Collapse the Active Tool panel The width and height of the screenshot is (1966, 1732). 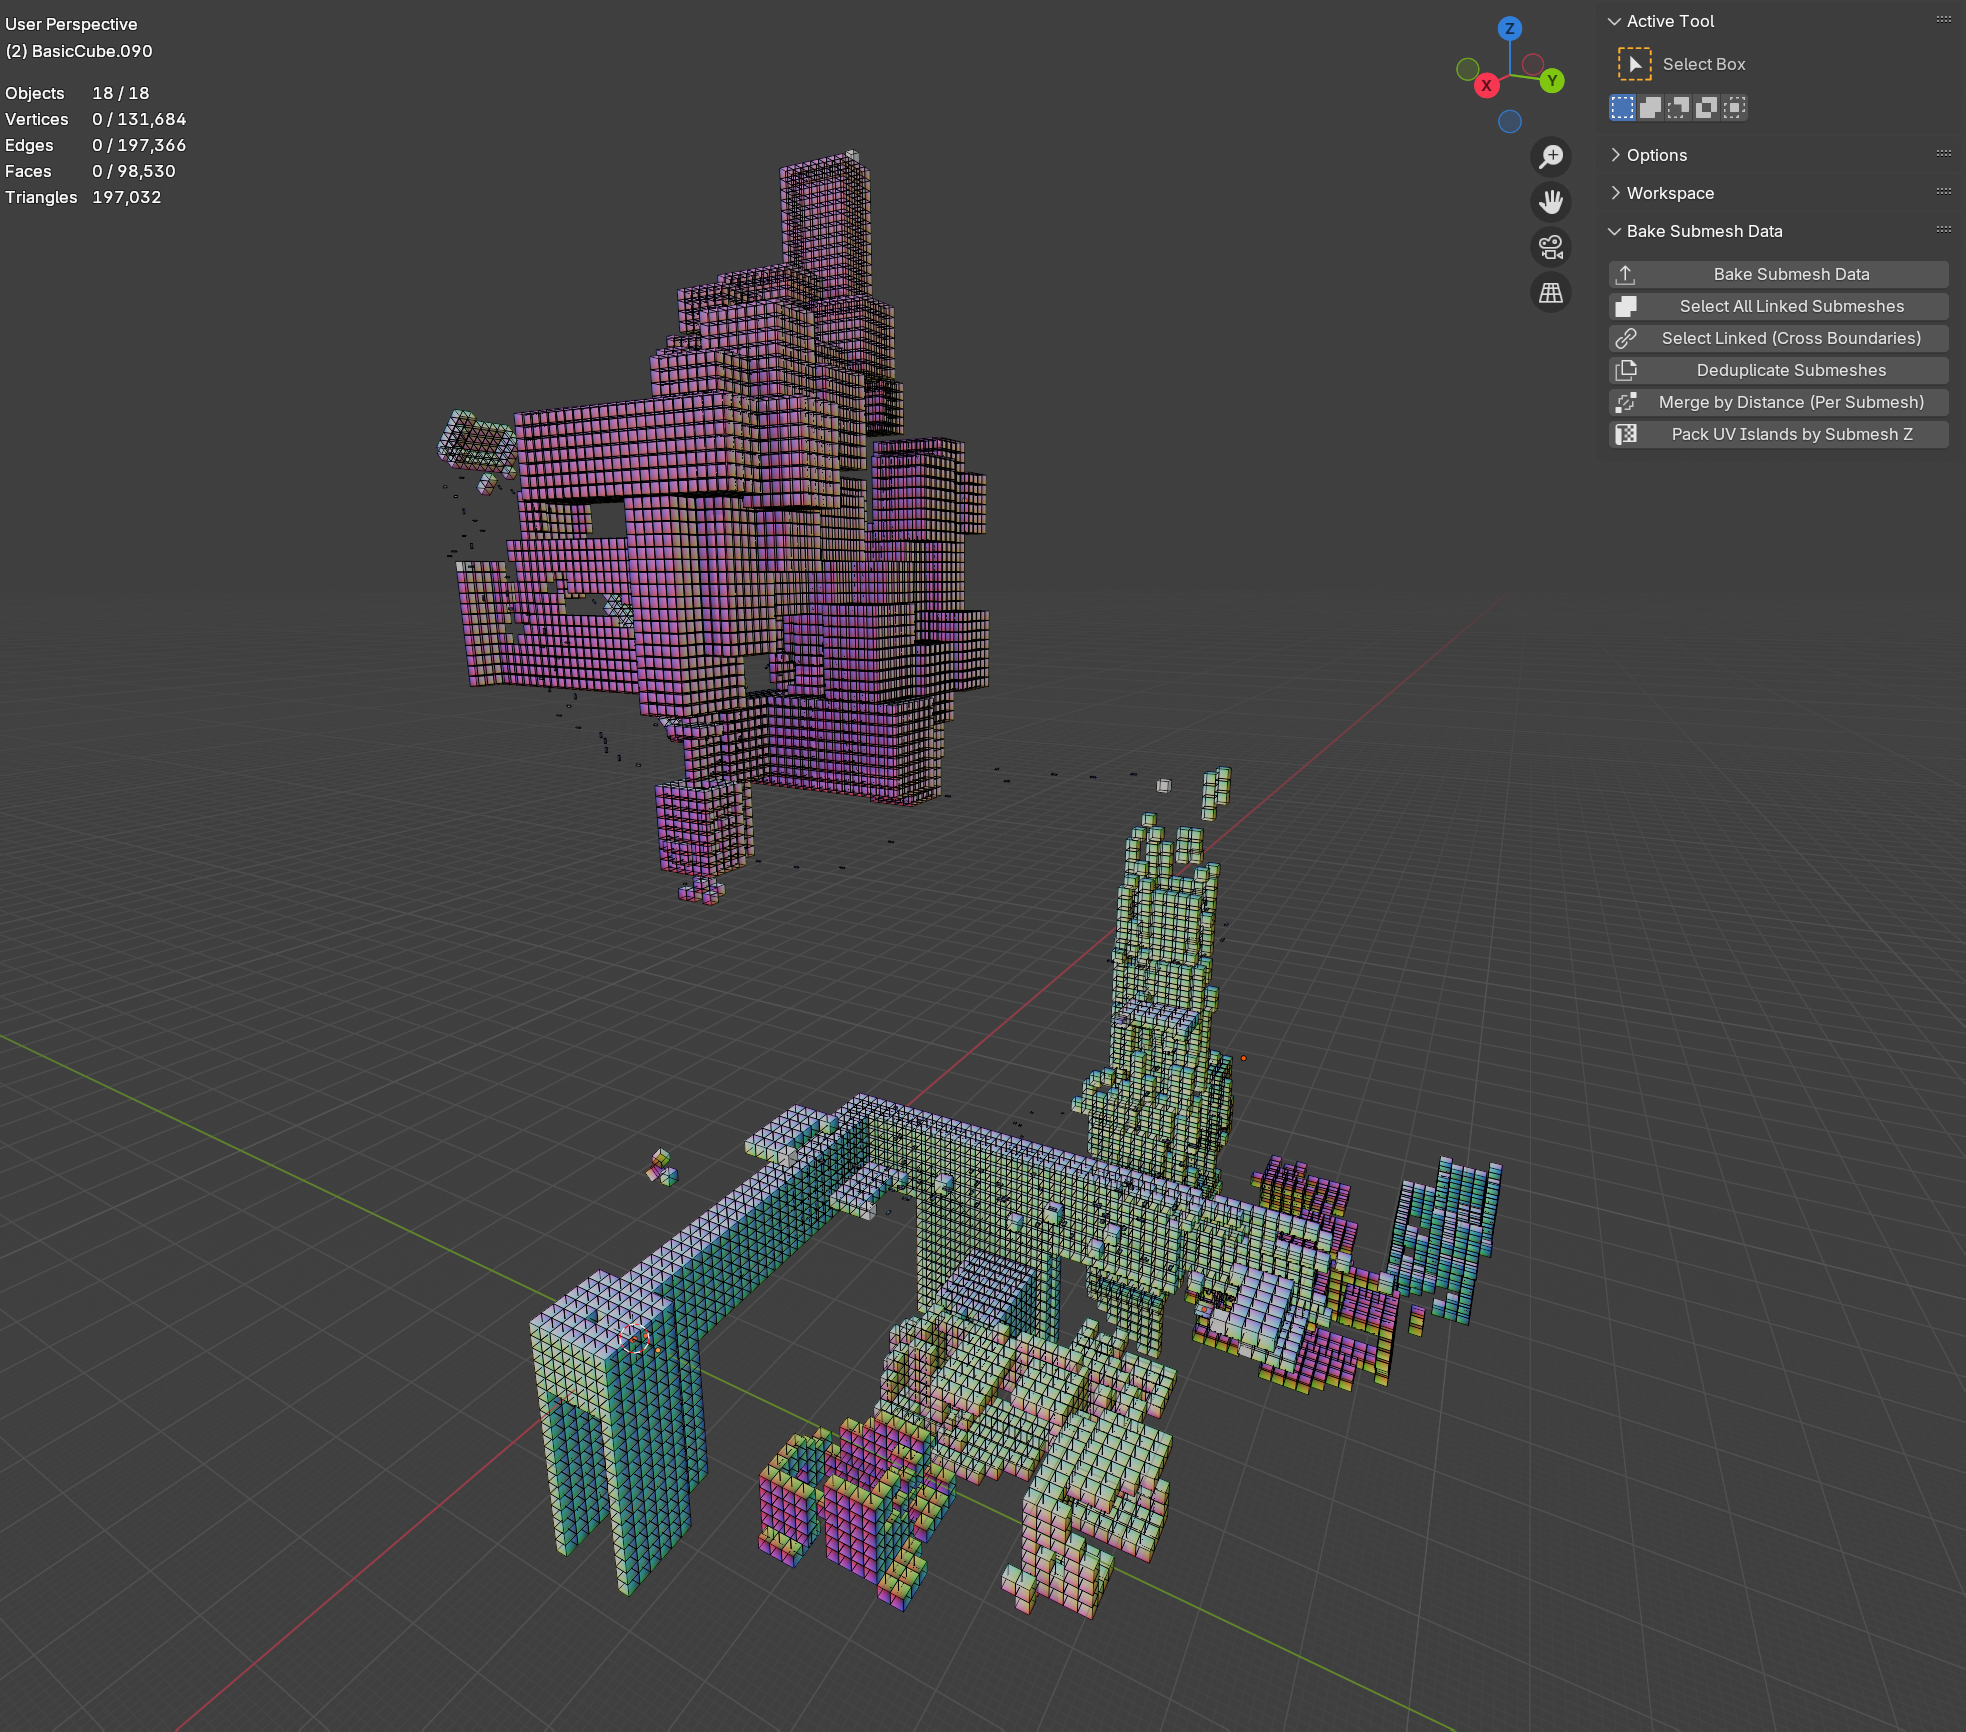(x=1668, y=21)
